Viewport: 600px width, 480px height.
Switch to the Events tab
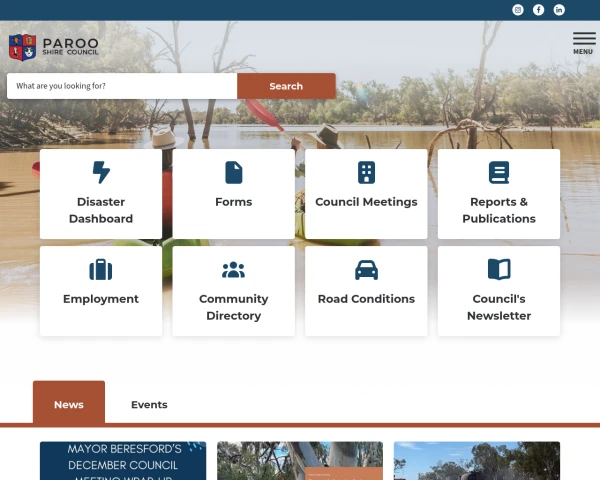coord(149,405)
